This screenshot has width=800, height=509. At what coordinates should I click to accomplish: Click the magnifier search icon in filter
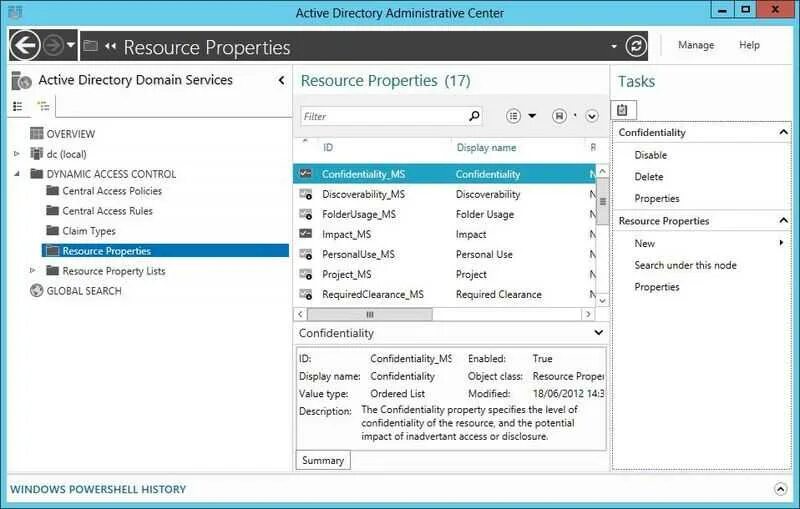[474, 116]
